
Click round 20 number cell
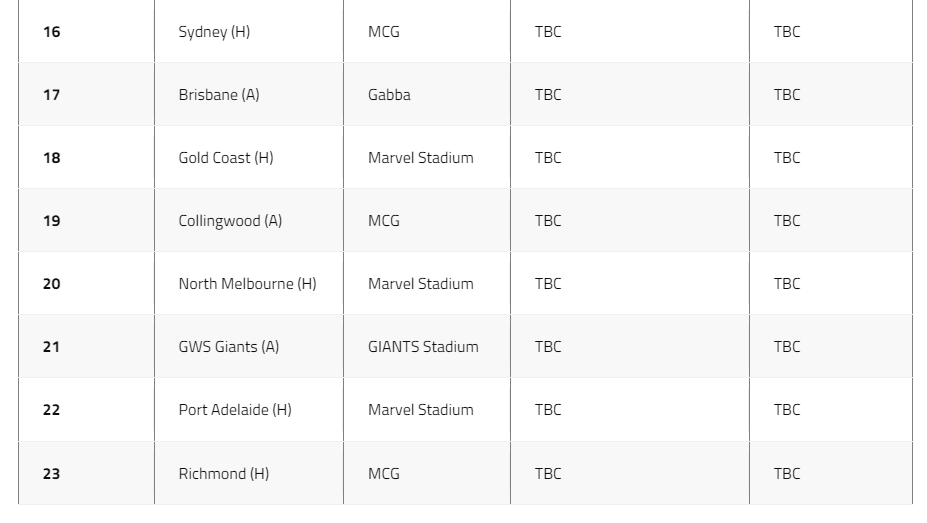(x=86, y=284)
